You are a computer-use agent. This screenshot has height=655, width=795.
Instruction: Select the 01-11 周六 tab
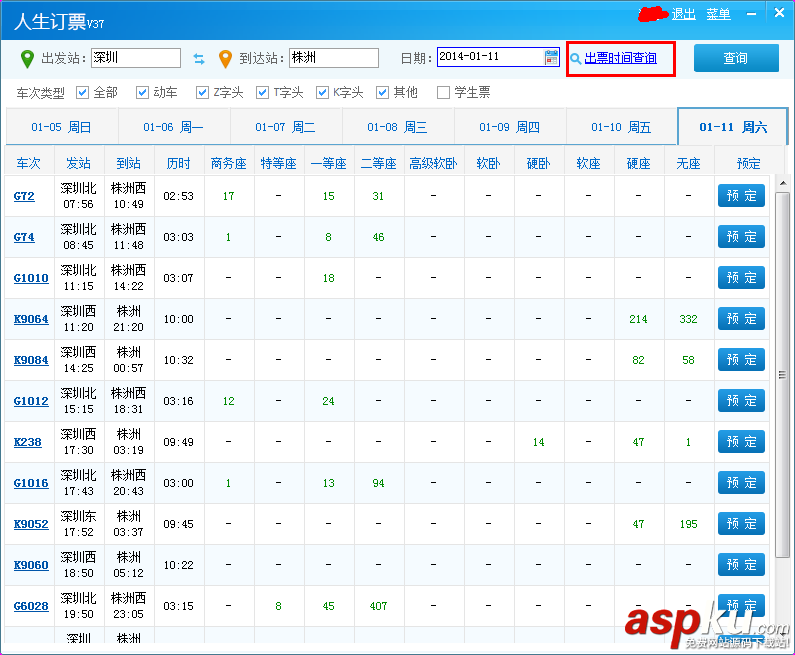(x=733, y=127)
